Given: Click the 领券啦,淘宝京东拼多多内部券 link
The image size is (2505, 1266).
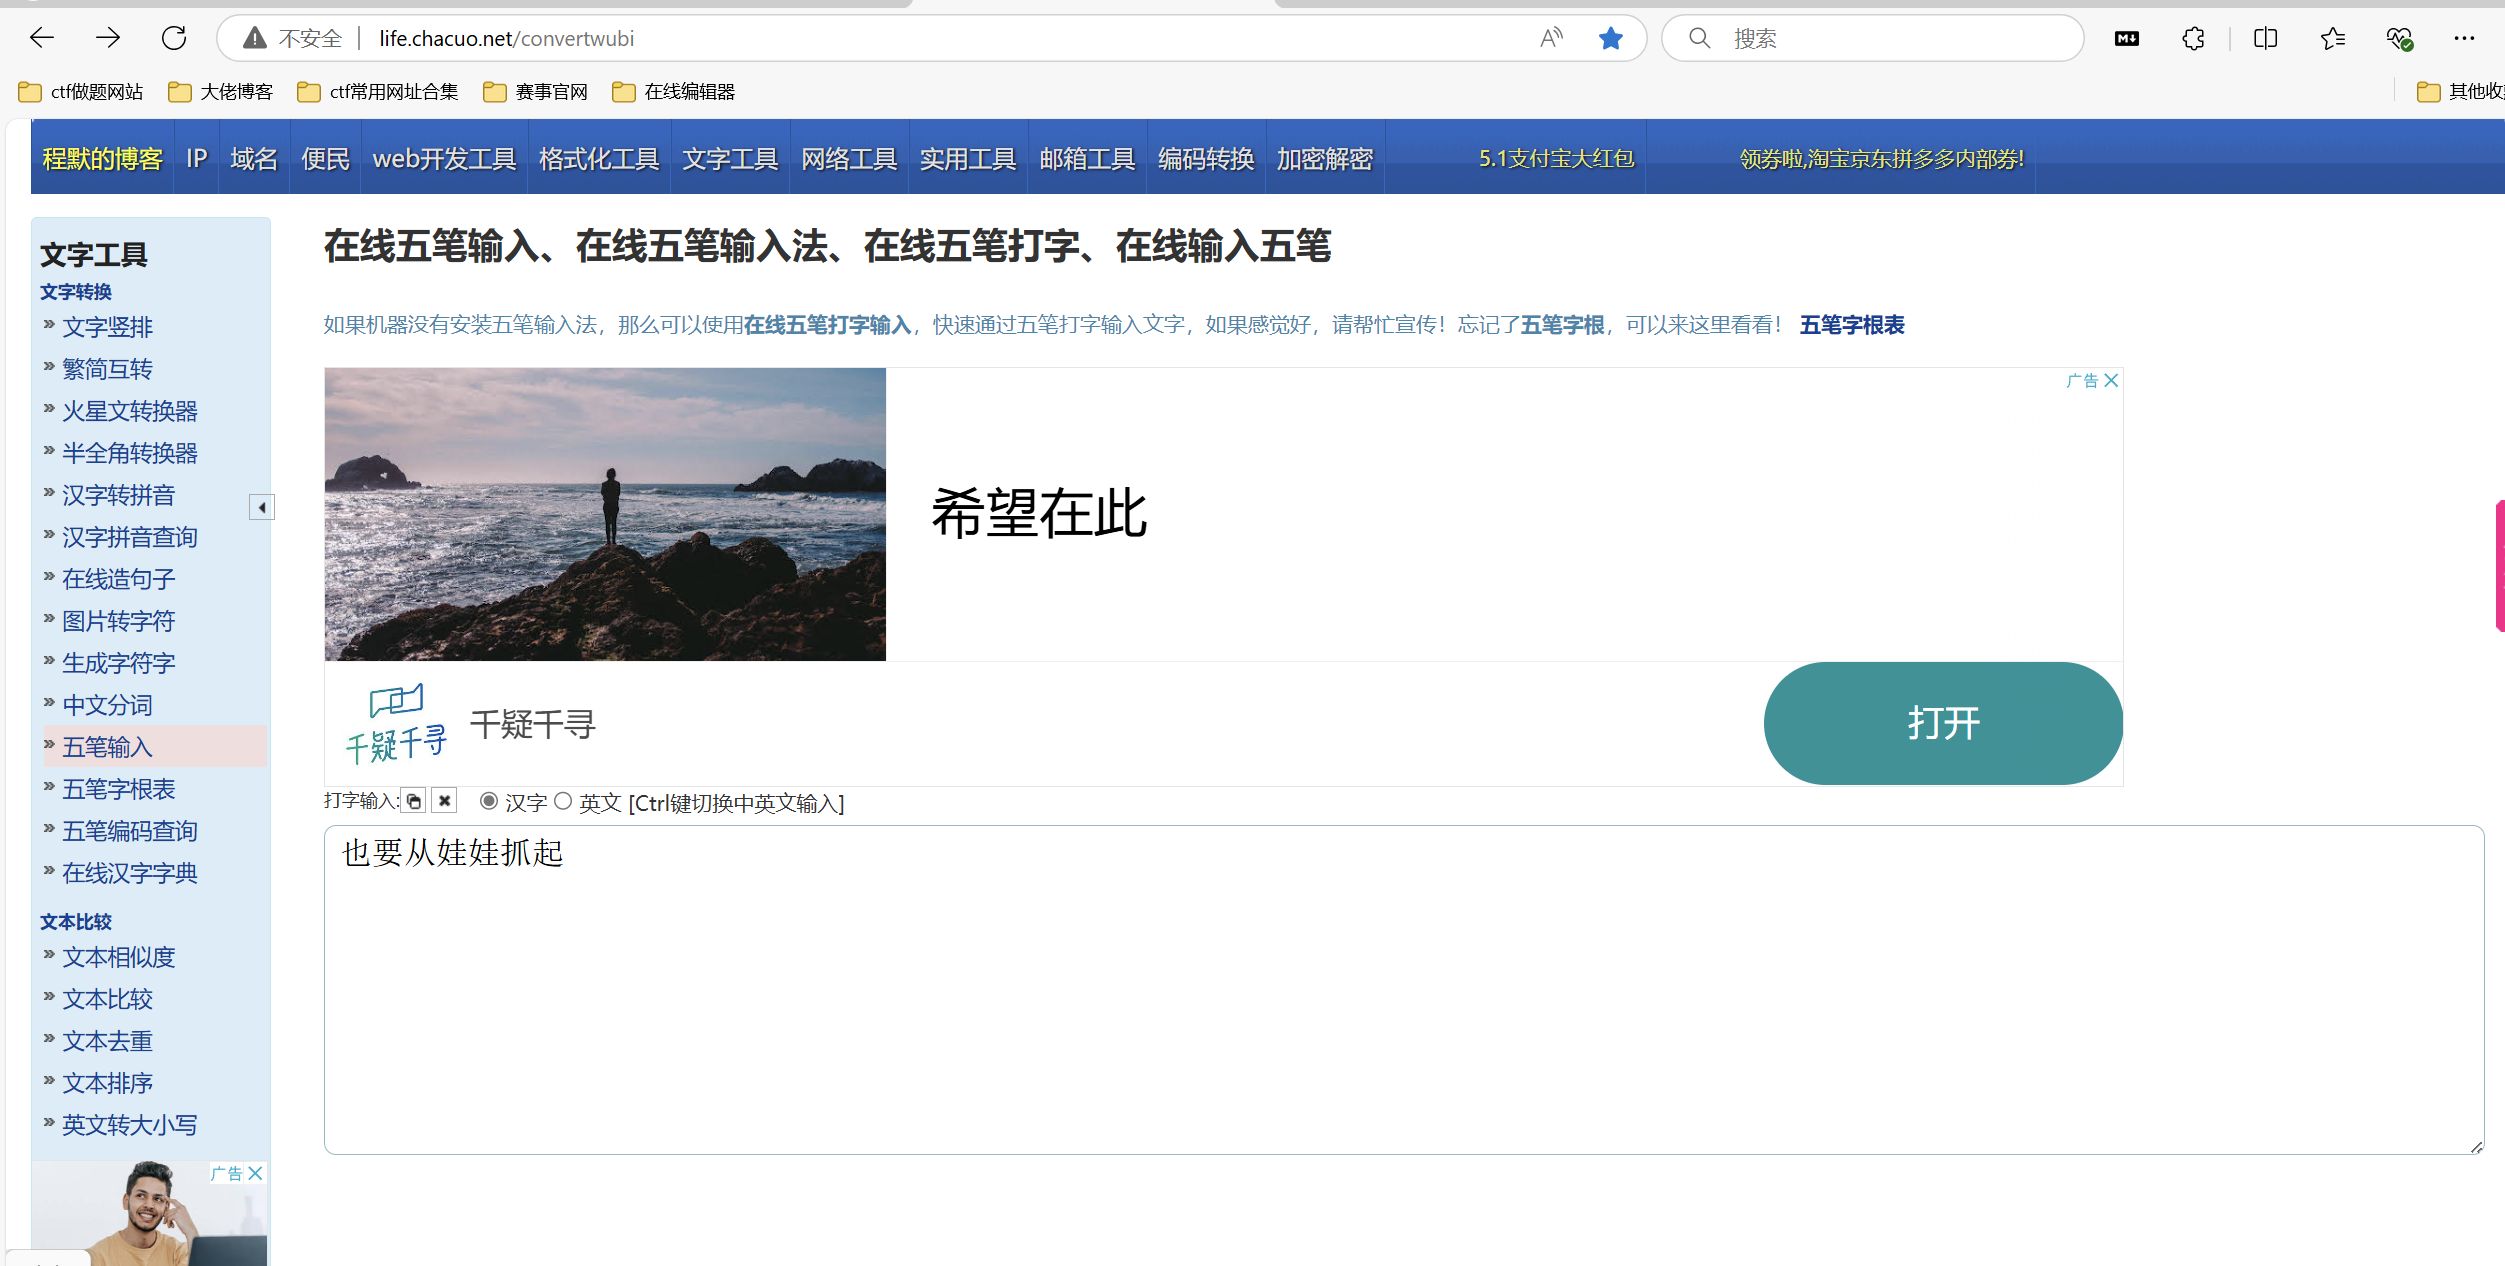Looking at the screenshot, I should pyautogui.click(x=1881, y=159).
